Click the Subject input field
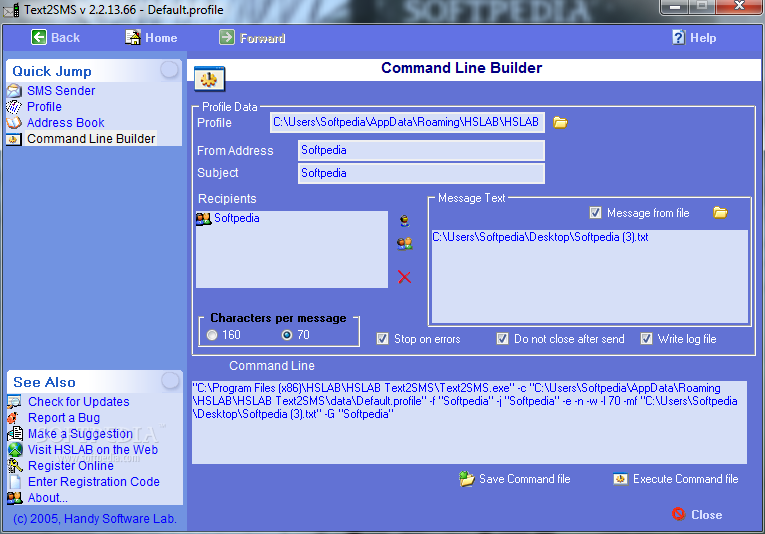 tap(421, 173)
